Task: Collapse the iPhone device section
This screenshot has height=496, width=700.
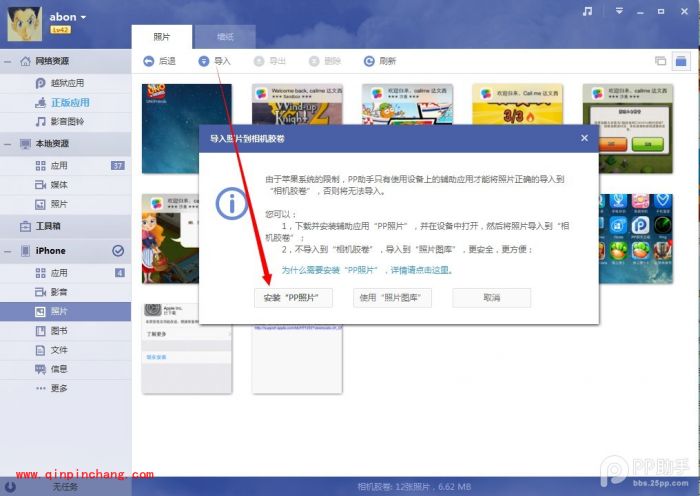Action: tap(8, 251)
